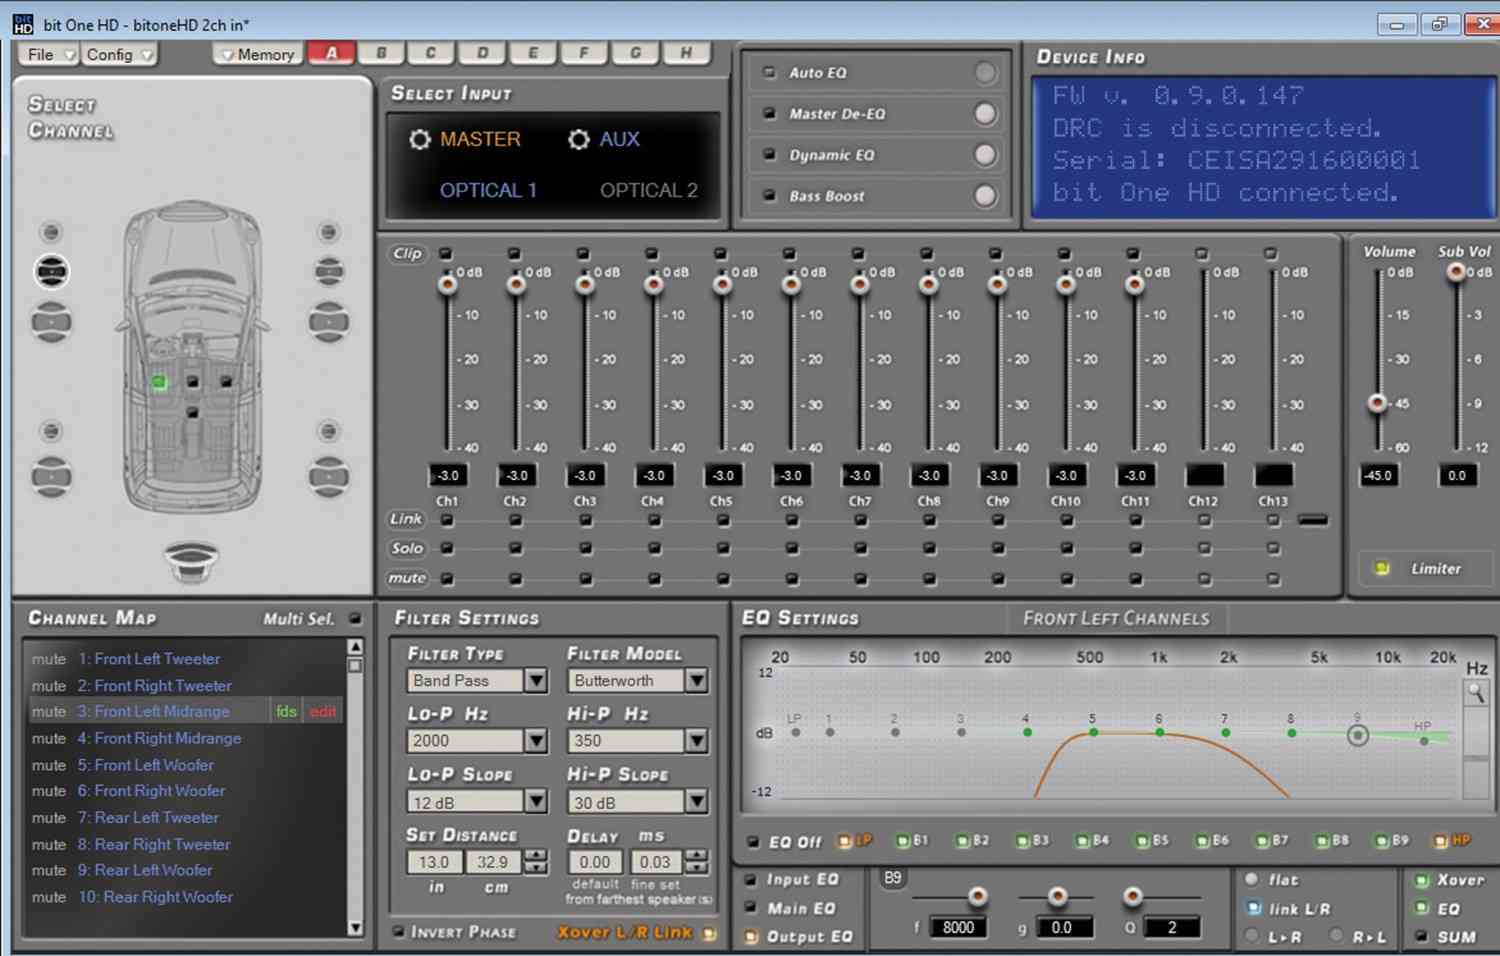
Task: Select the rear left tweeter speaker icon
Action: pos(51,431)
